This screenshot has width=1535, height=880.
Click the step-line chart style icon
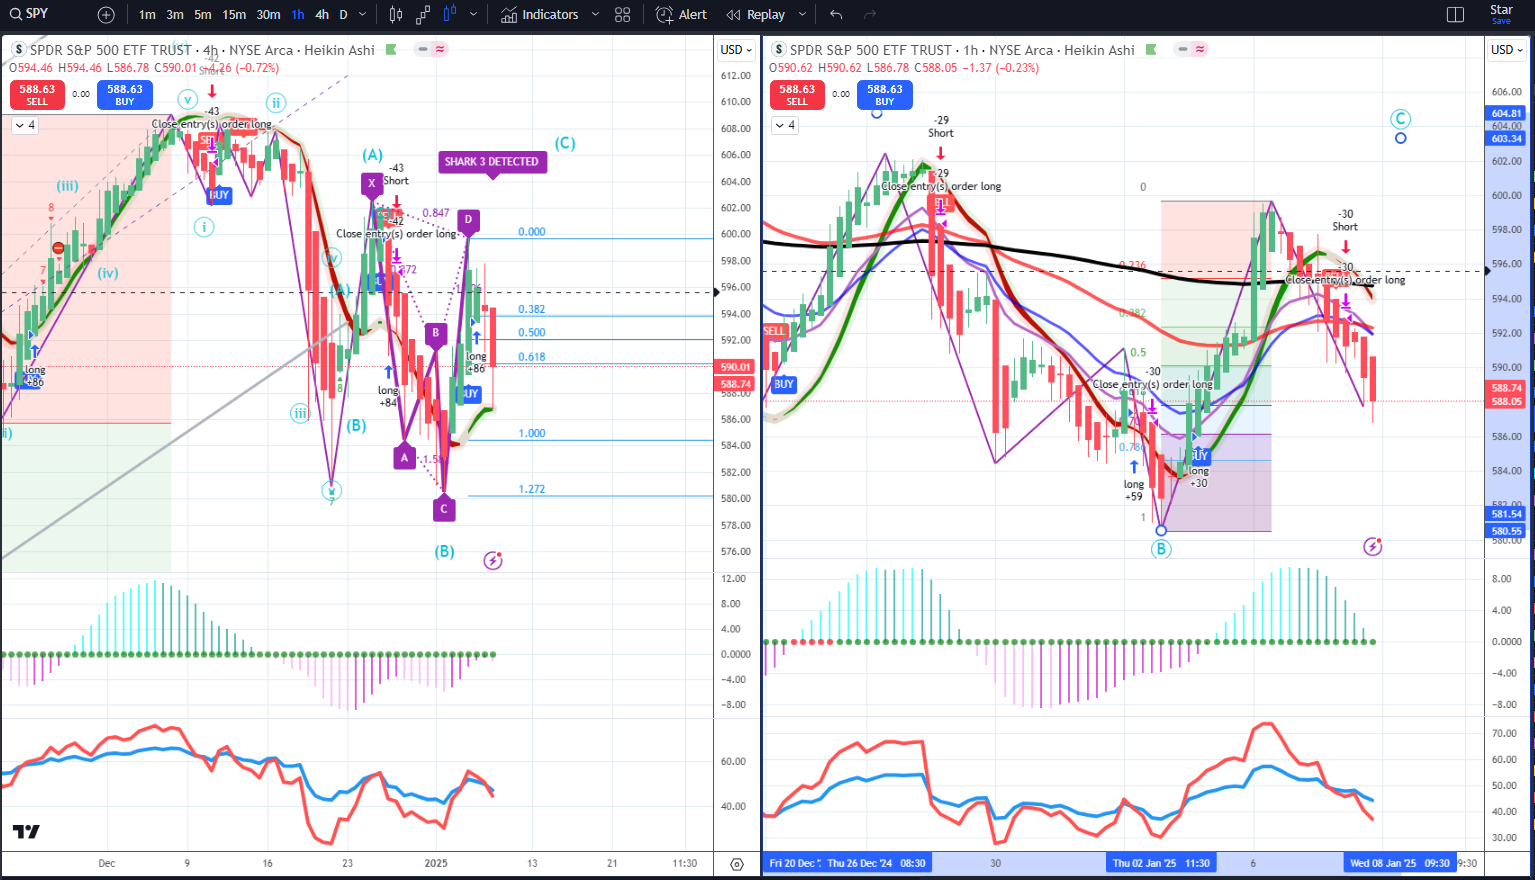pyautogui.click(x=423, y=15)
